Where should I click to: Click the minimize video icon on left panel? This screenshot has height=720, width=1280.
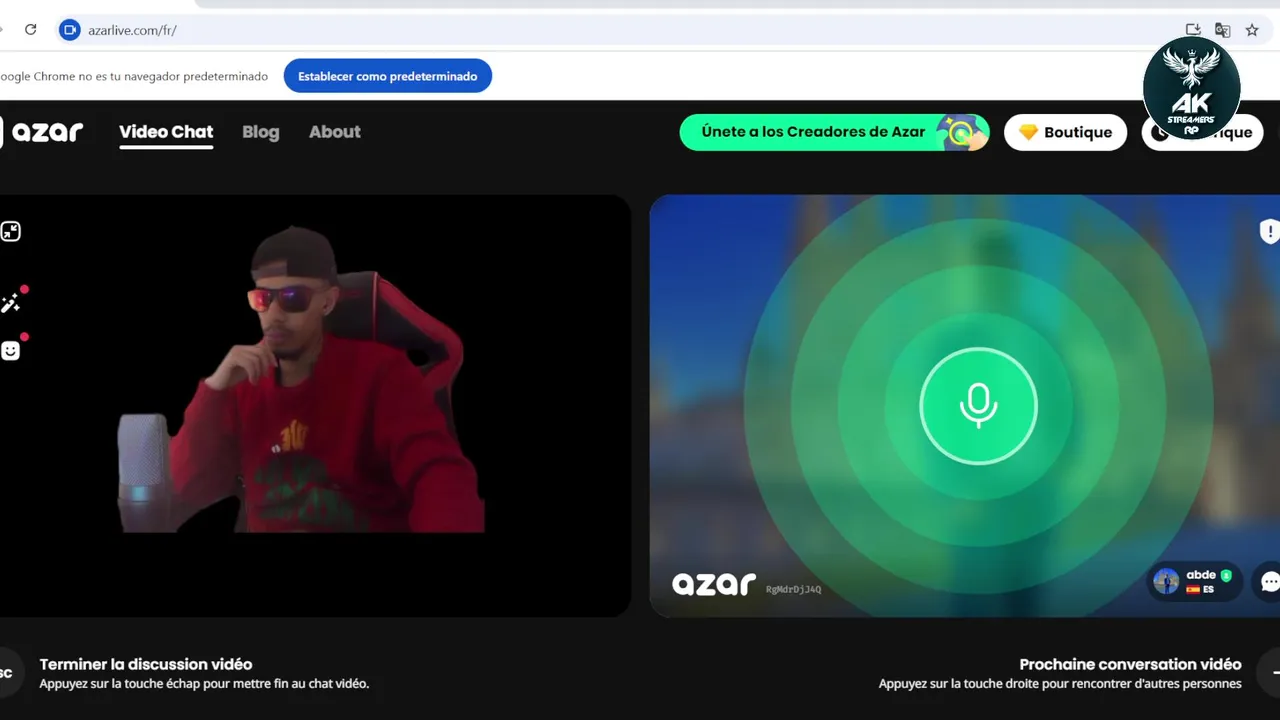pos(10,232)
